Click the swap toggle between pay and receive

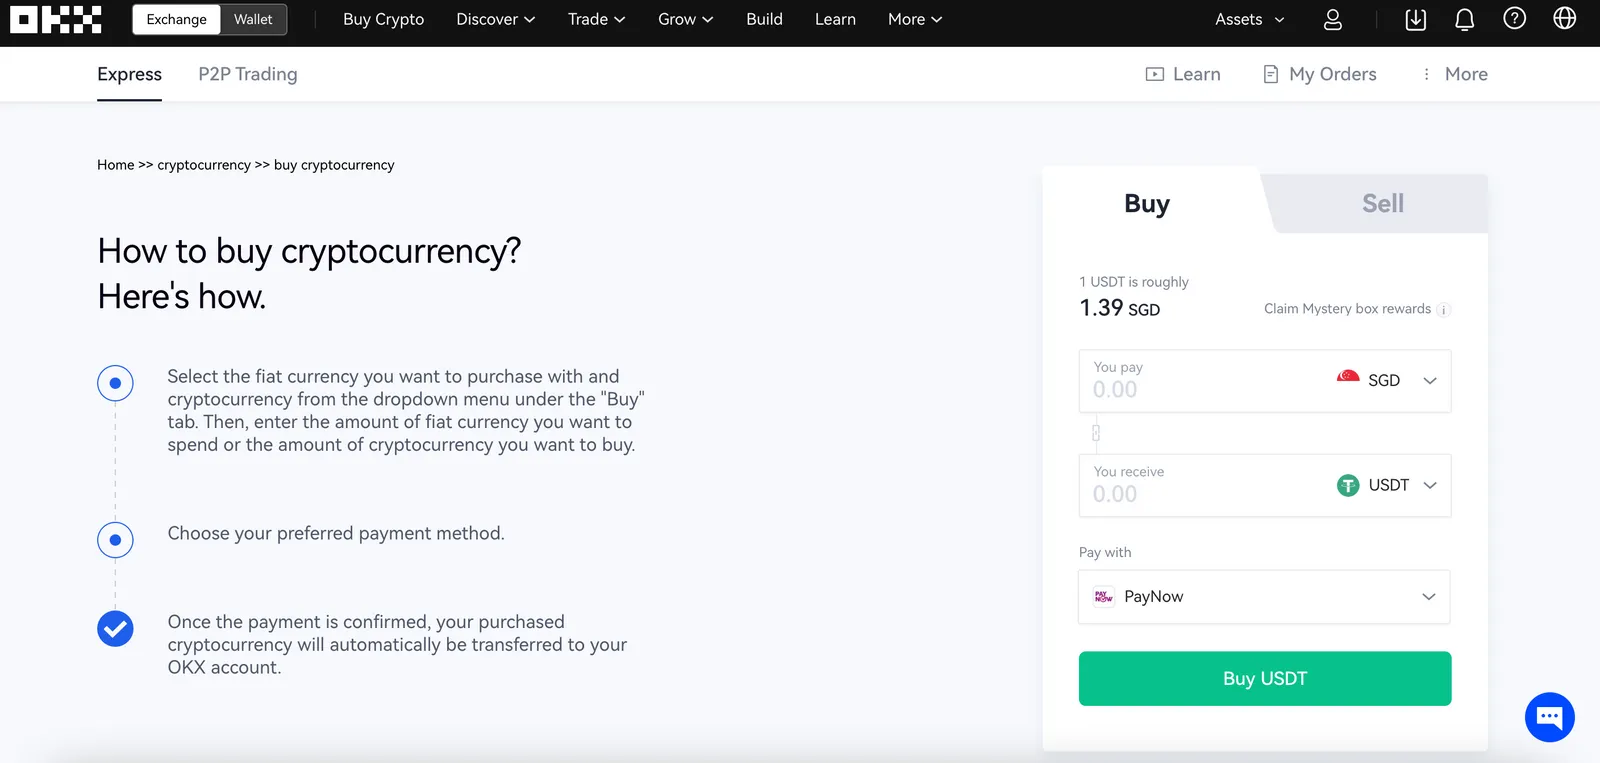pos(1096,433)
